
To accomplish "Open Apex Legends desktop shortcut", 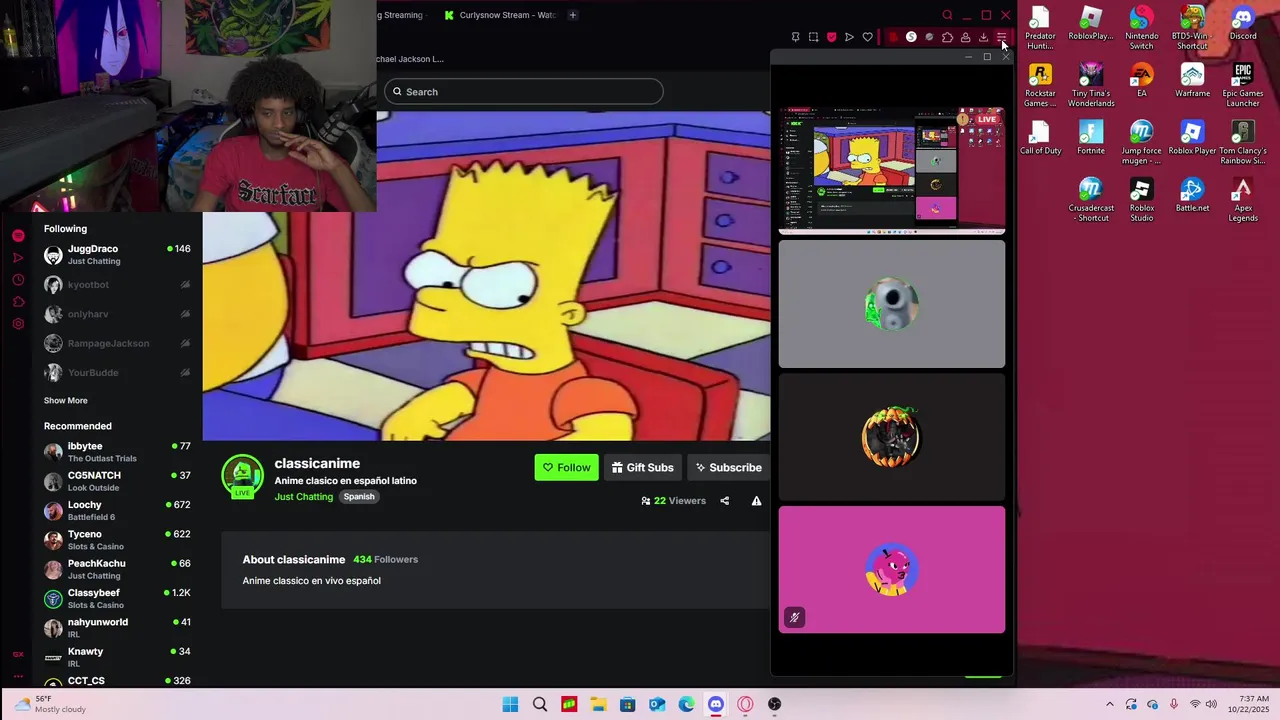I will (x=1243, y=200).
